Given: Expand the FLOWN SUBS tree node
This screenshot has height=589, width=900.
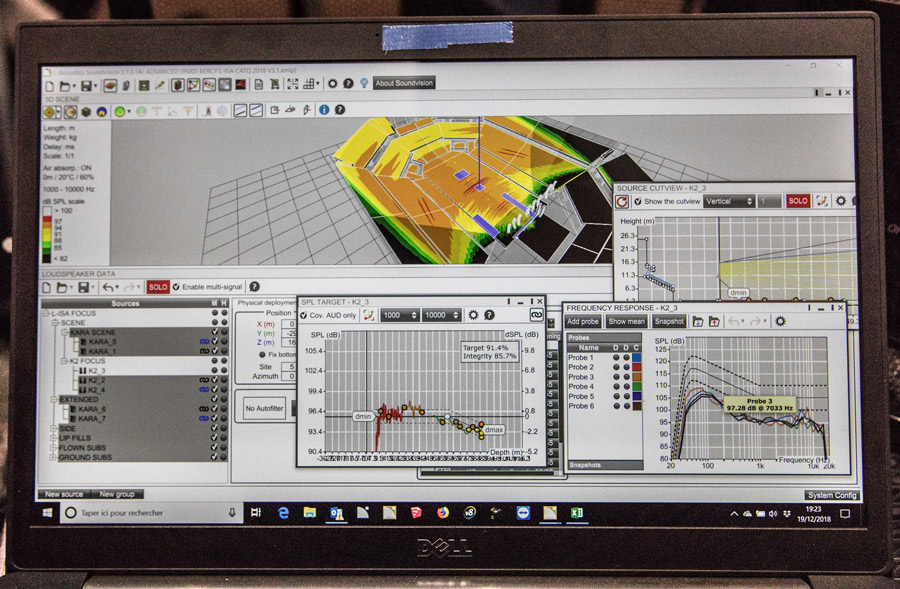Looking at the screenshot, I should tap(53, 448).
